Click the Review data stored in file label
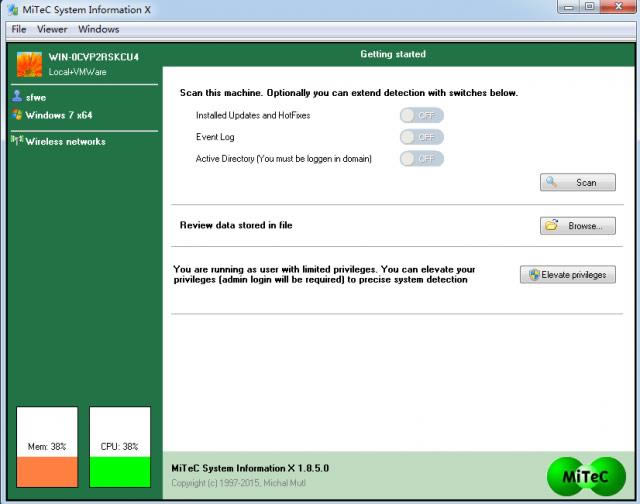Image resolution: width=640 pixels, height=504 pixels. pos(236,225)
